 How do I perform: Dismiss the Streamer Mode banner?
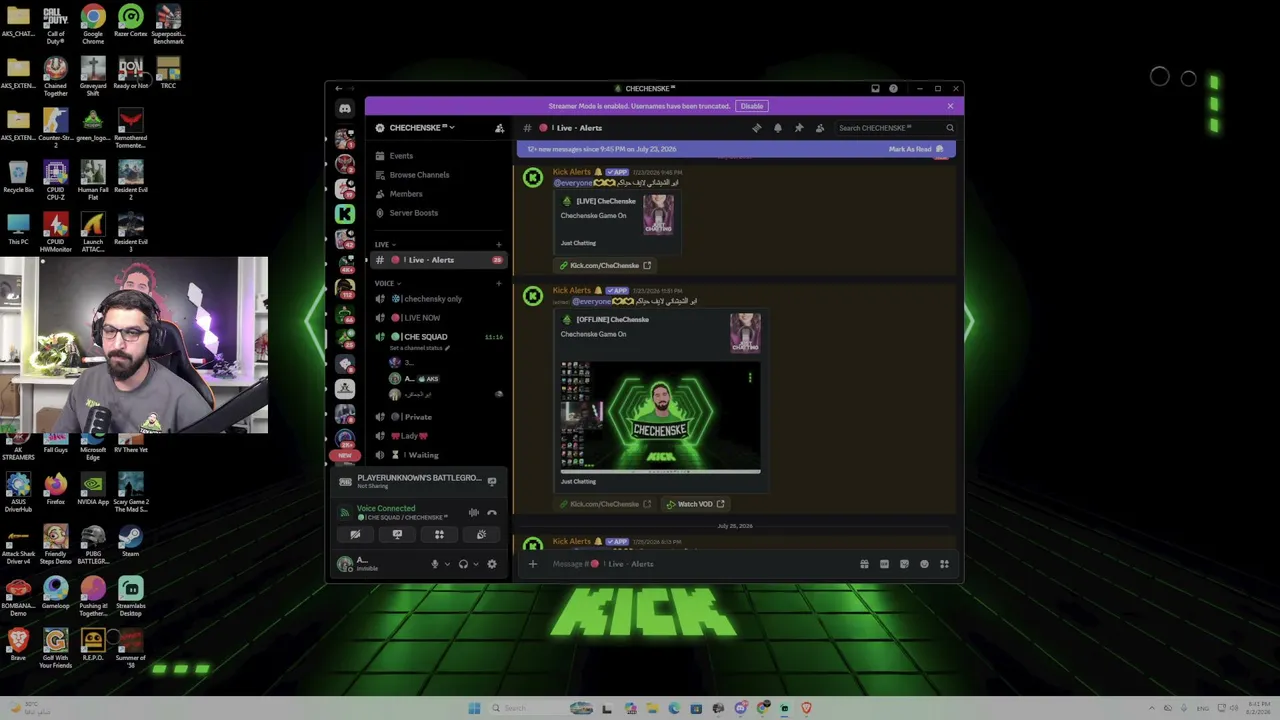click(x=950, y=106)
